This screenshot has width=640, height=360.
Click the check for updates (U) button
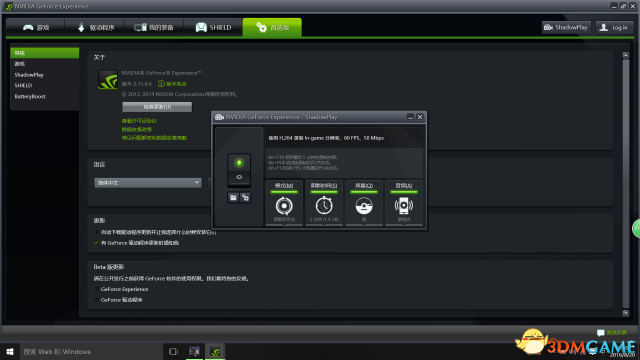click(x=157, y=107)
